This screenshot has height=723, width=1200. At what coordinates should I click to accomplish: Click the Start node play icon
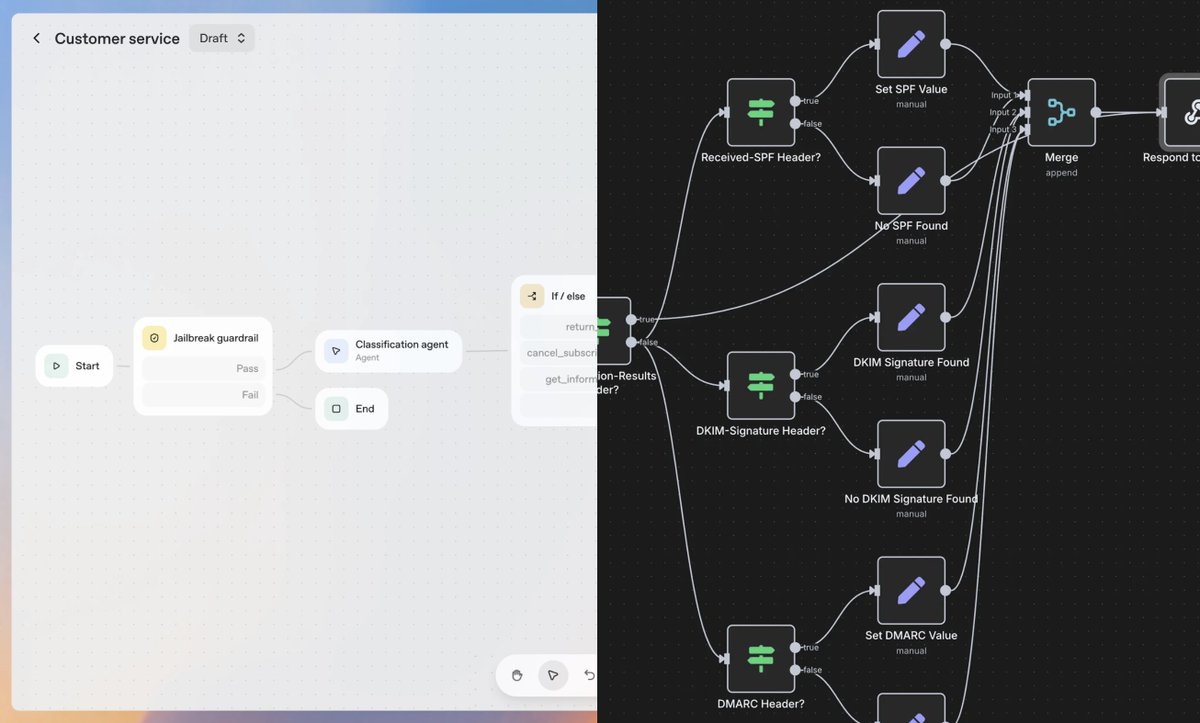tap(56, 366)
